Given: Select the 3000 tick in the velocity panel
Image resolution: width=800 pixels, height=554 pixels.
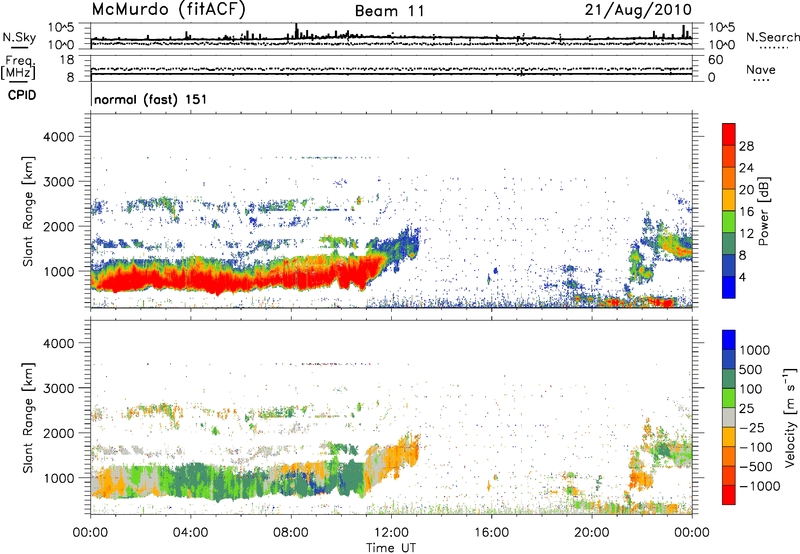Looking at the screenshot, I should (59, 388).
